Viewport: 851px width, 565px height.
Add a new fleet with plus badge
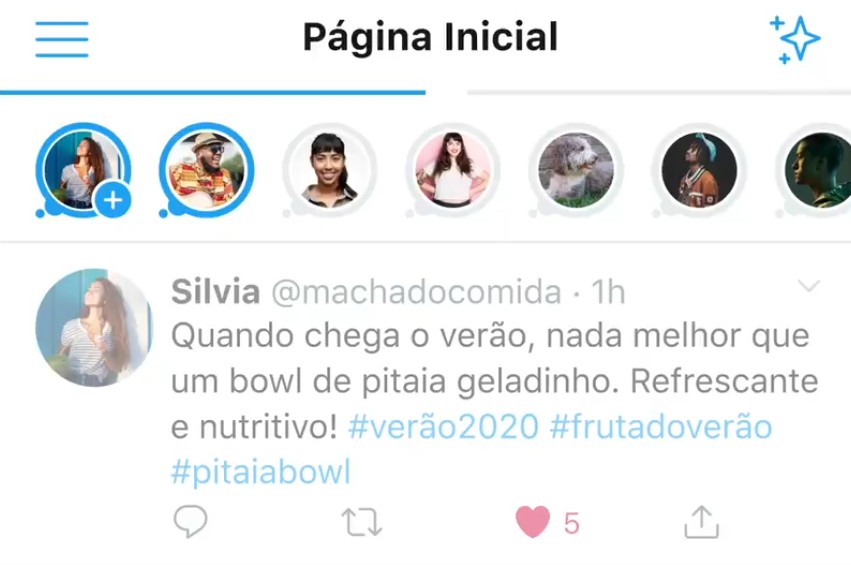coord(113,200)
